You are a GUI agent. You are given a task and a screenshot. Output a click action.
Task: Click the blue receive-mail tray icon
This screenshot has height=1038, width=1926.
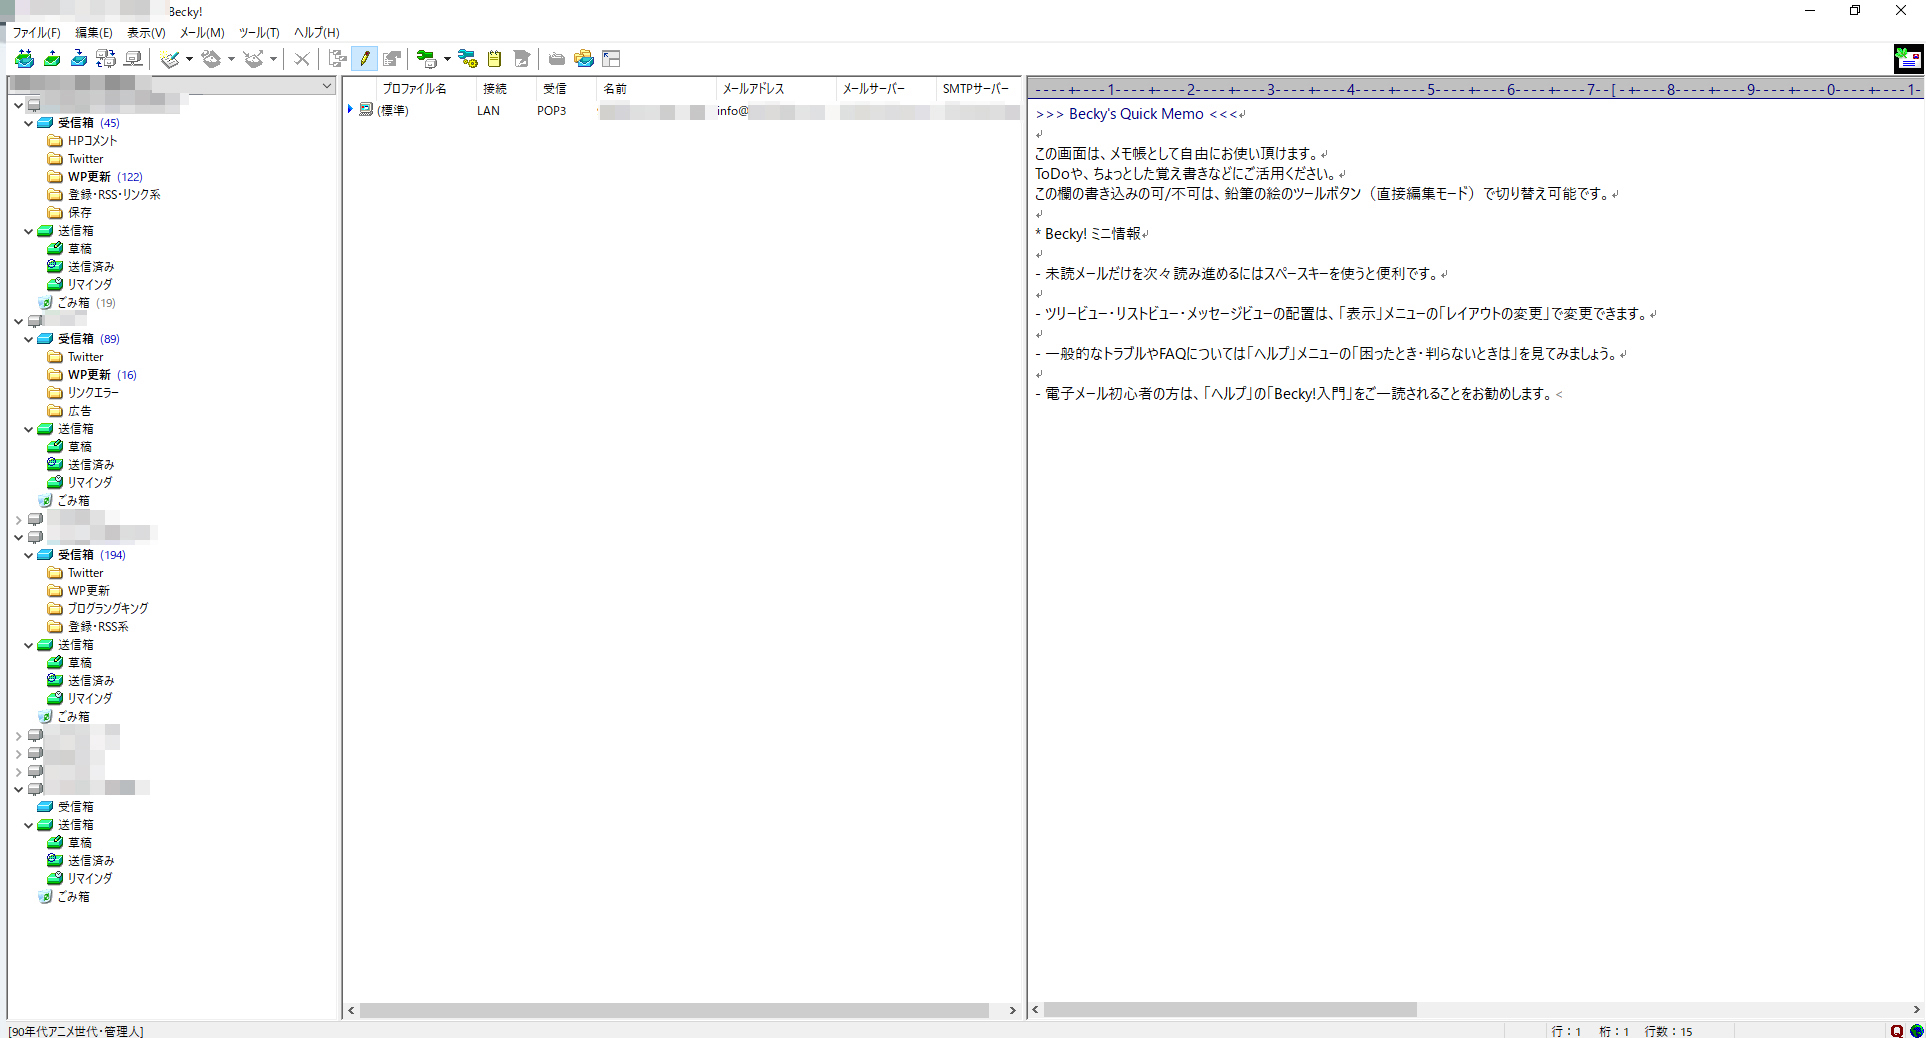tap(79, 59)
